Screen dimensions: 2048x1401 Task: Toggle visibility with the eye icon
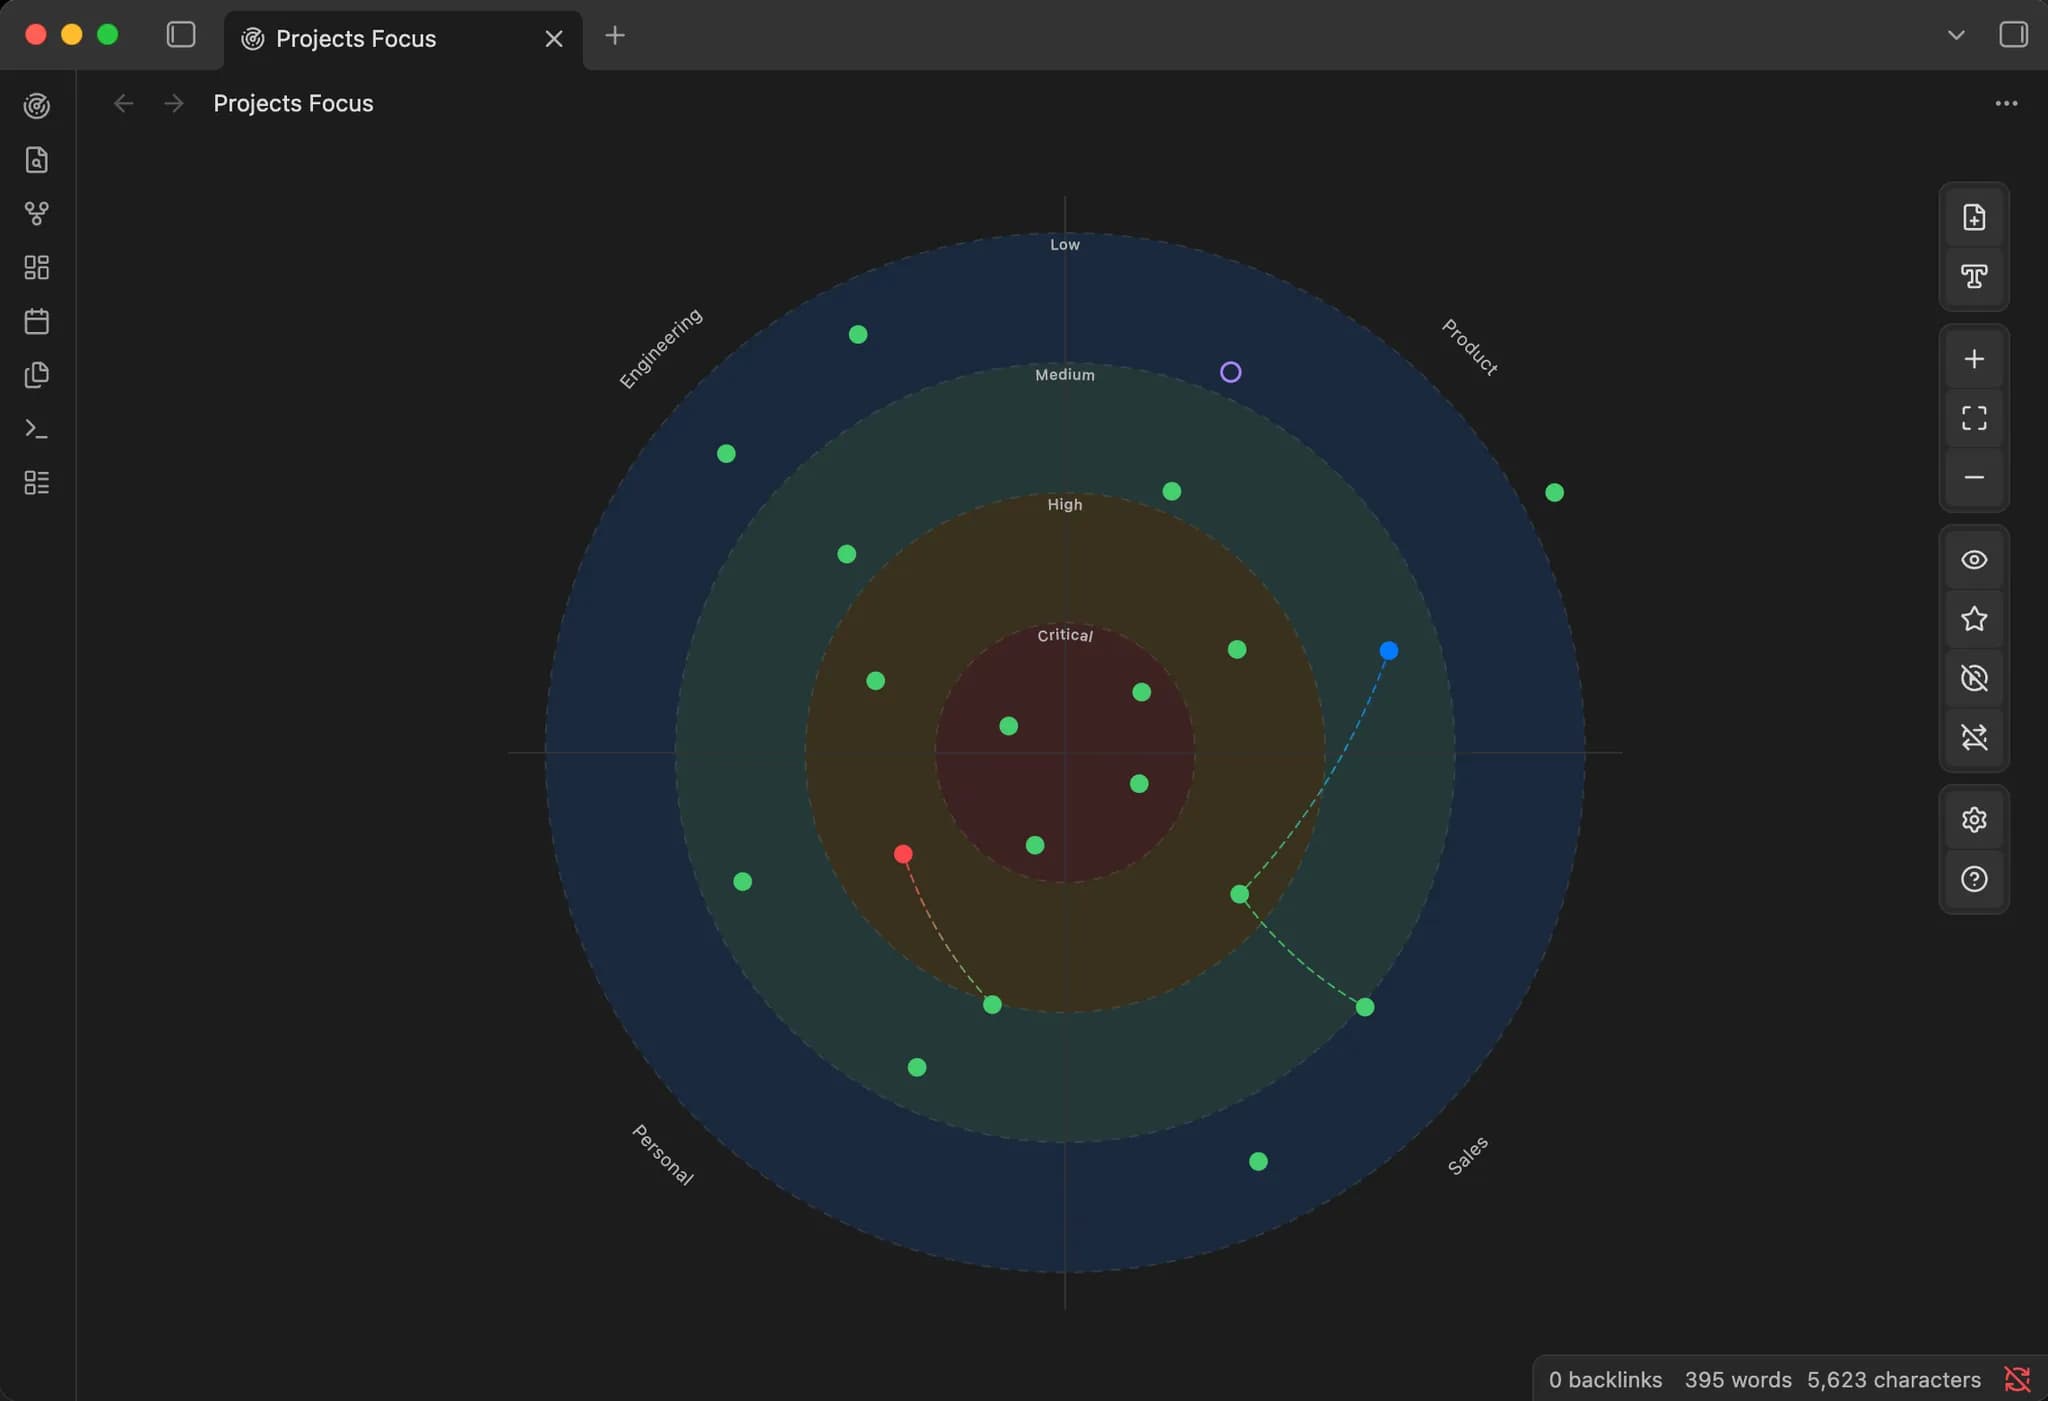(1974, 560)
